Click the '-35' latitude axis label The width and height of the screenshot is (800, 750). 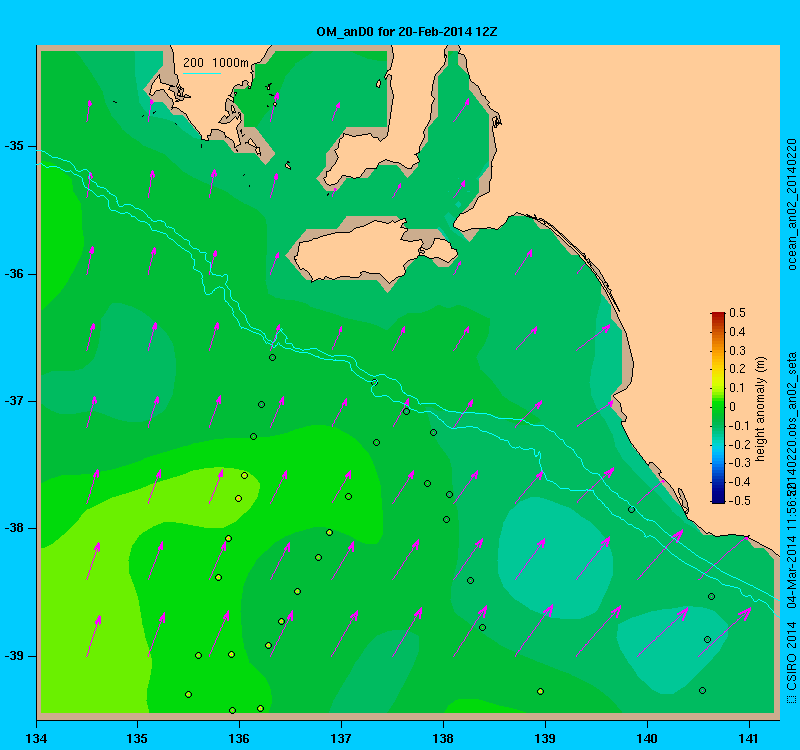click(x=14, y=146)
